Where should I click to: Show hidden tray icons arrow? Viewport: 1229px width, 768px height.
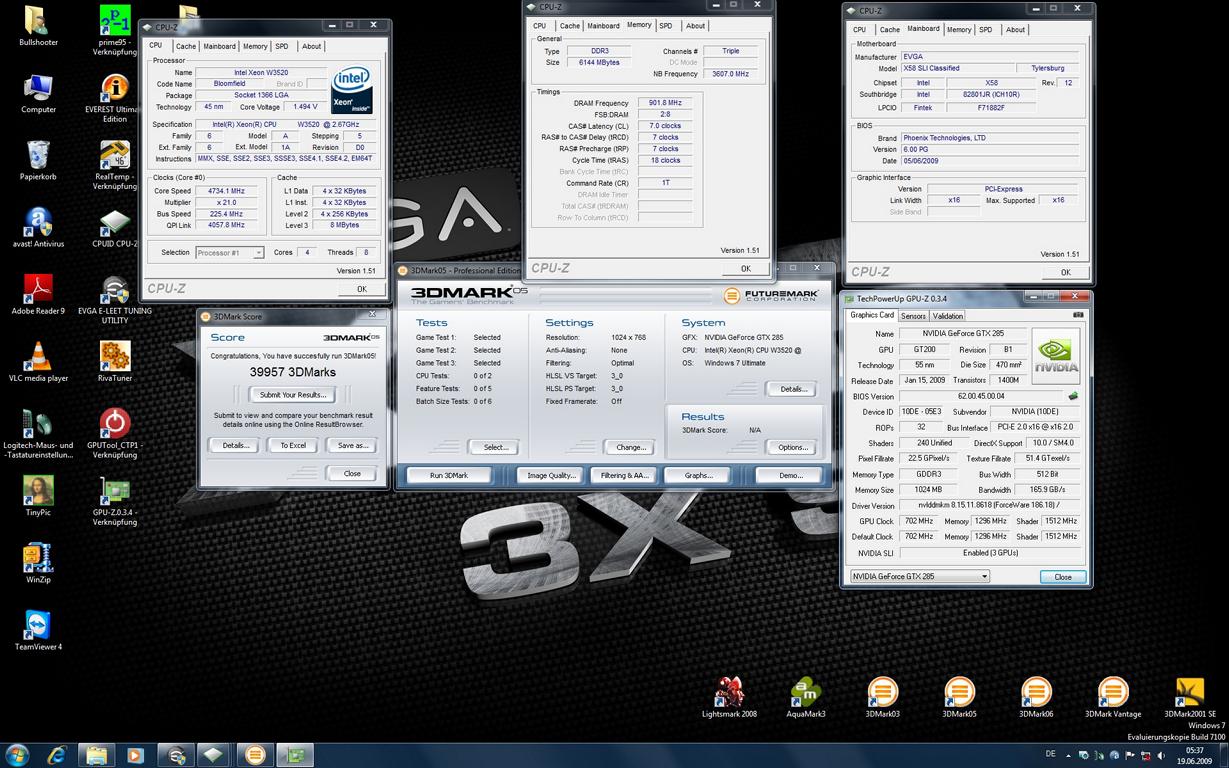click(1067, 756)
